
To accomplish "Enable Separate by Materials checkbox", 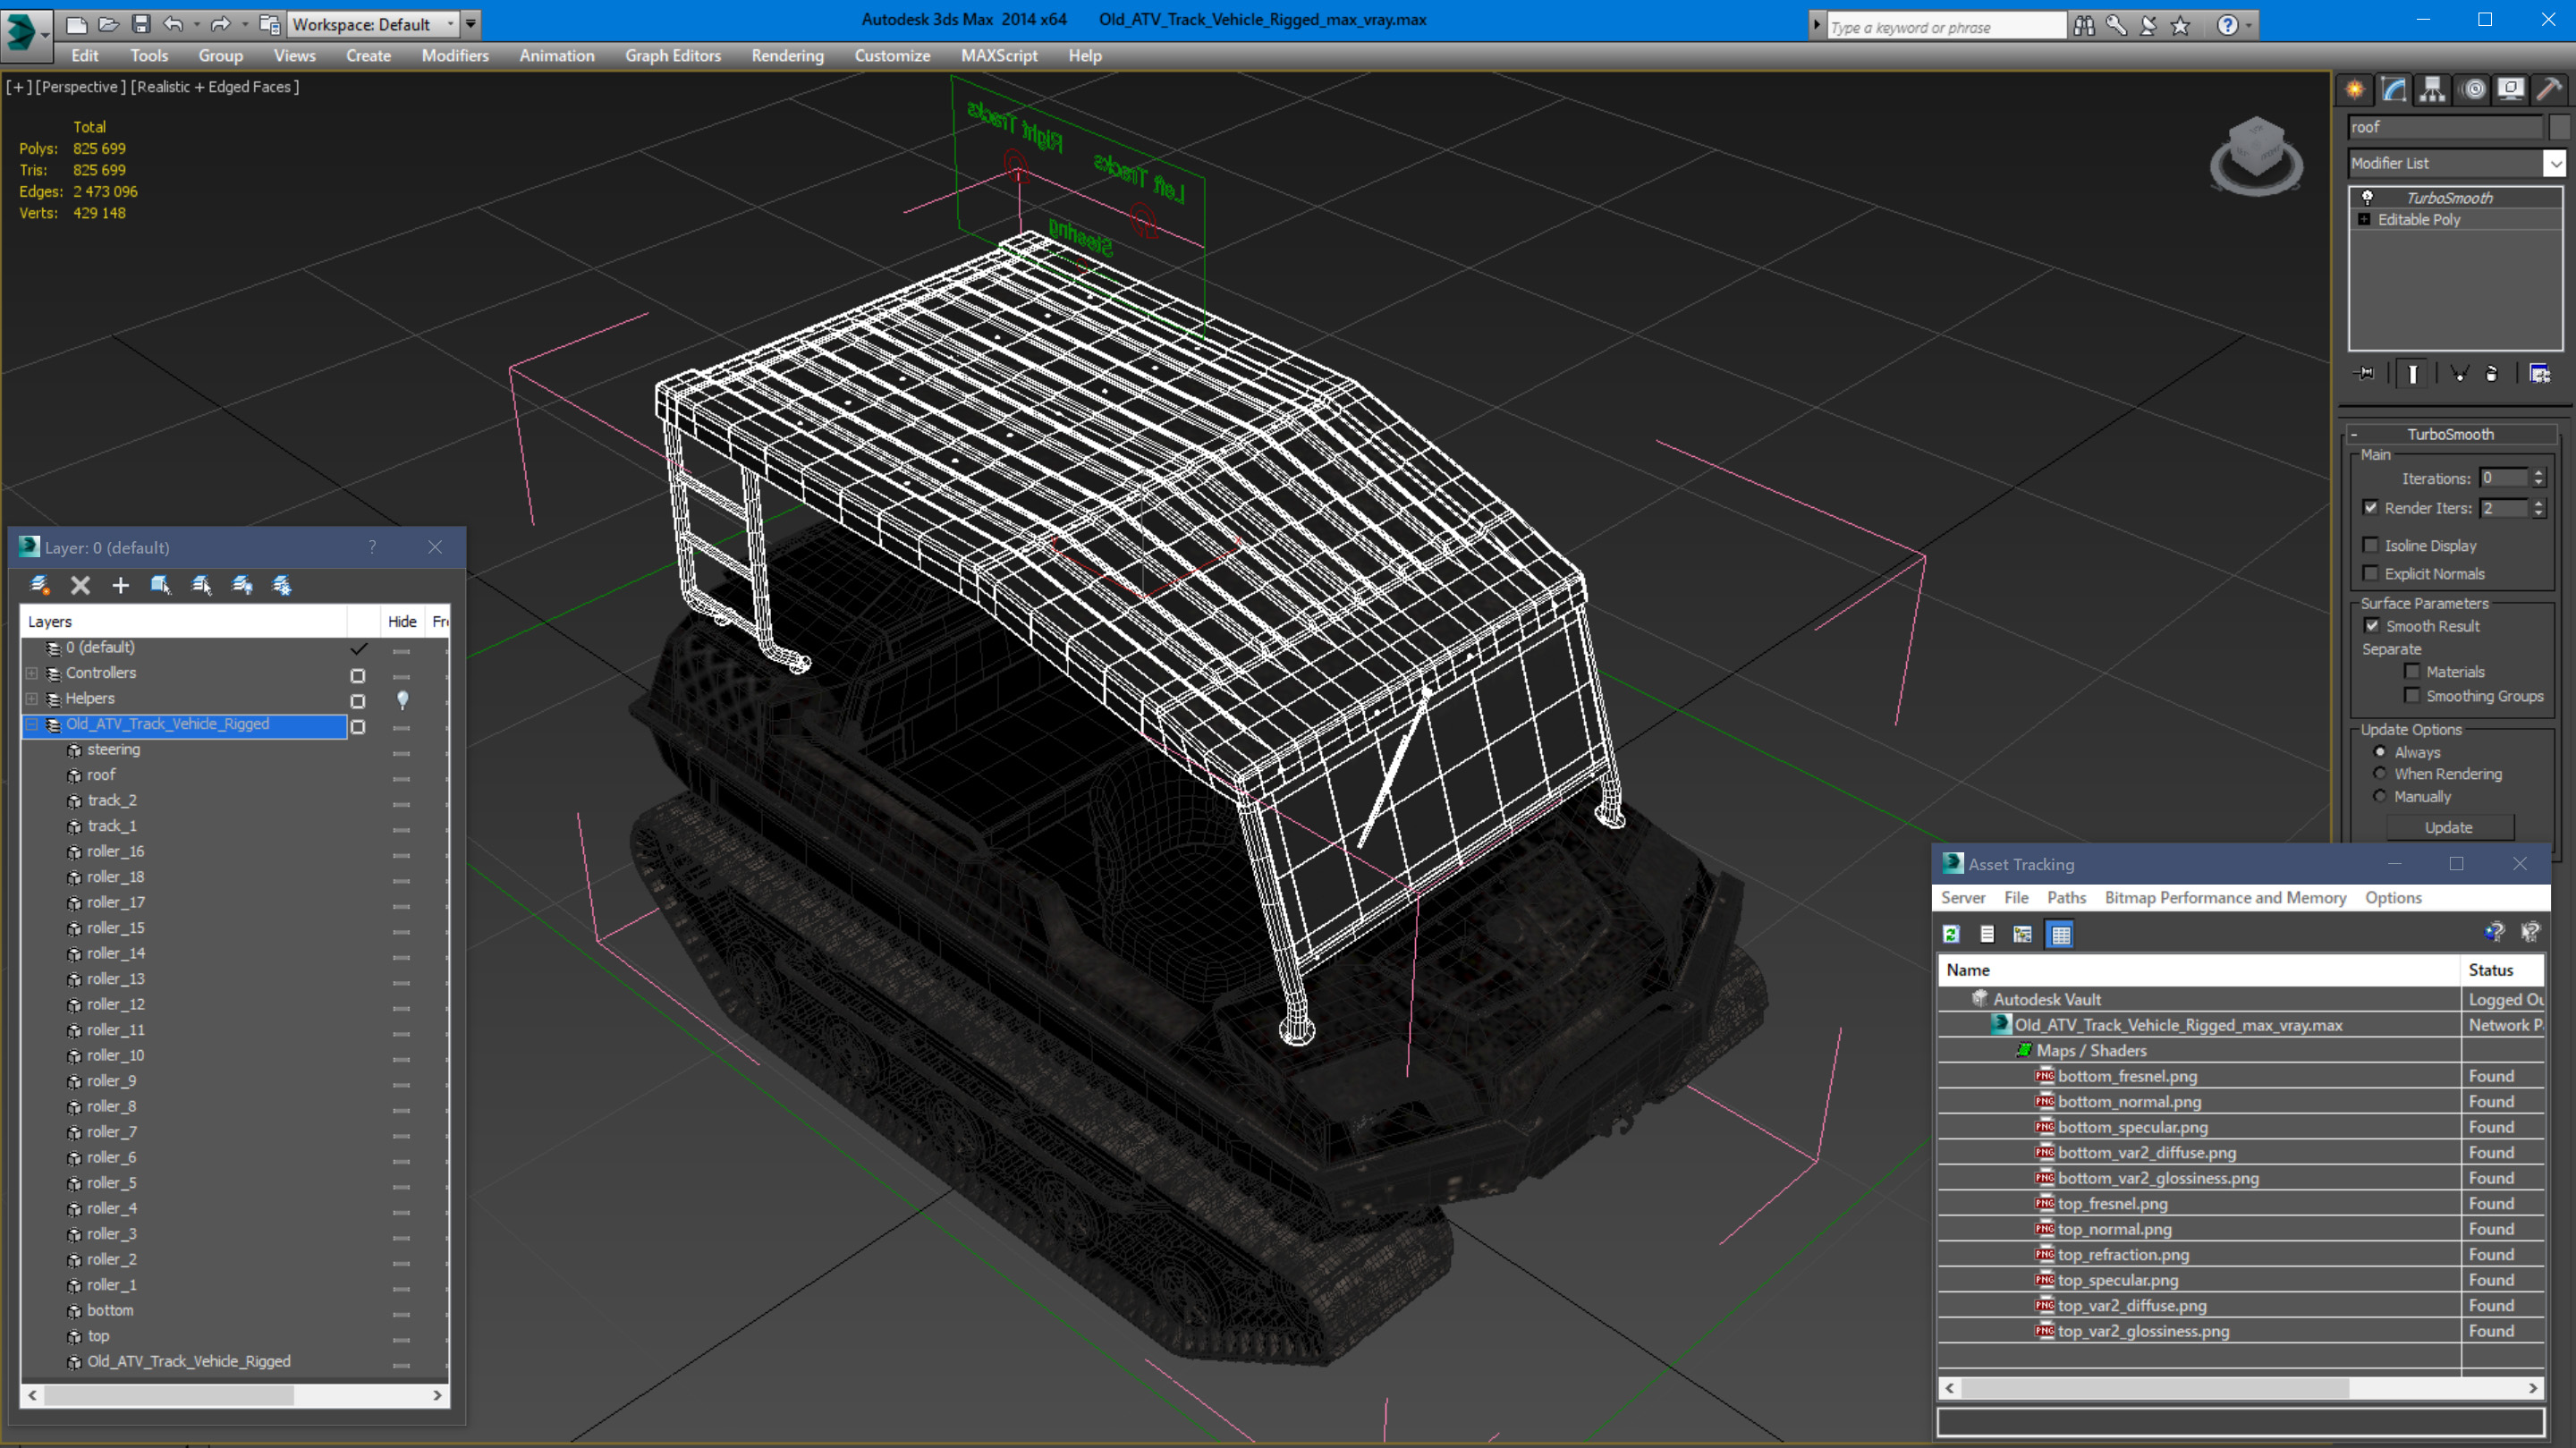I will point(2412,671).
